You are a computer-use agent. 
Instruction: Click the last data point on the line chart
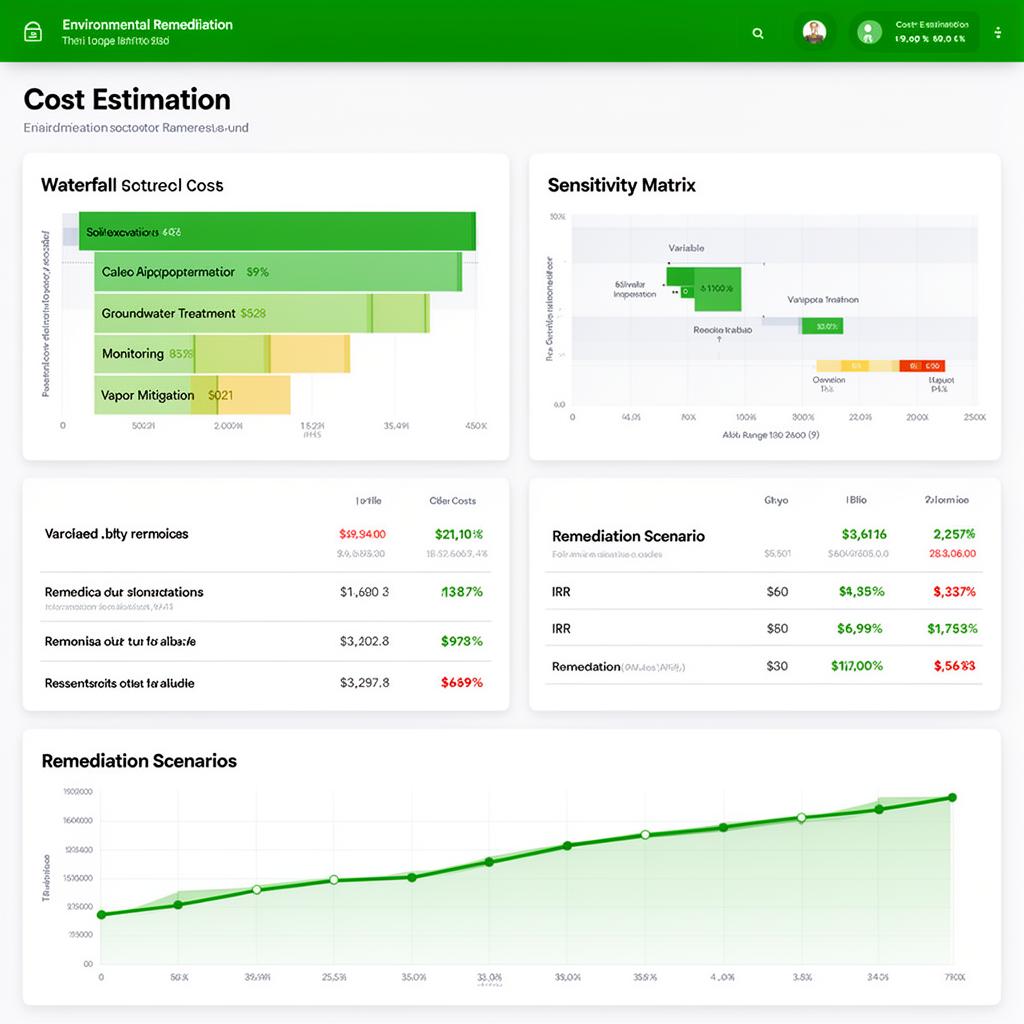[x=952, y=797]
